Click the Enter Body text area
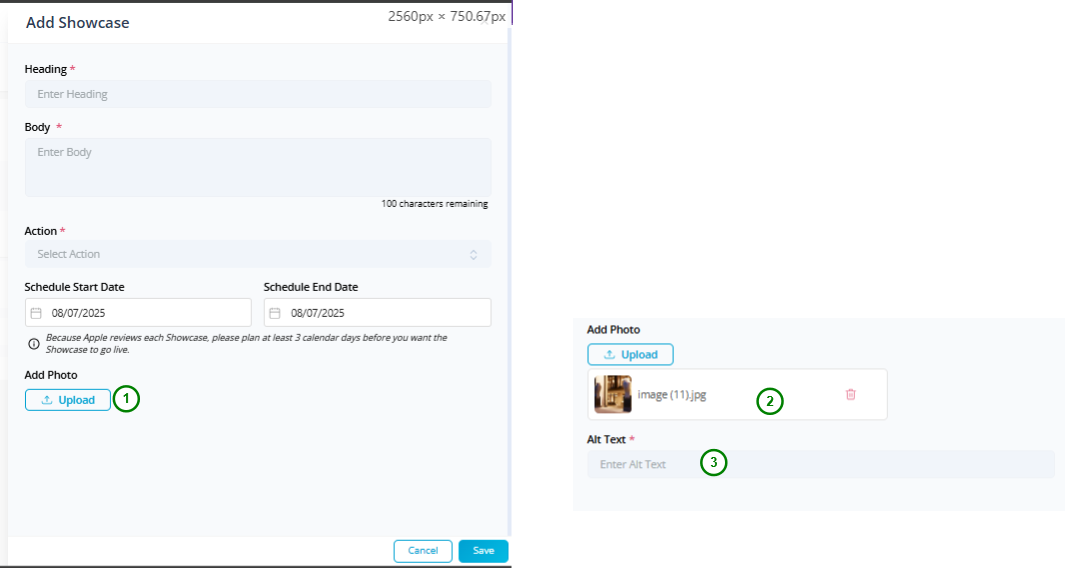 (x=258, y=167)
